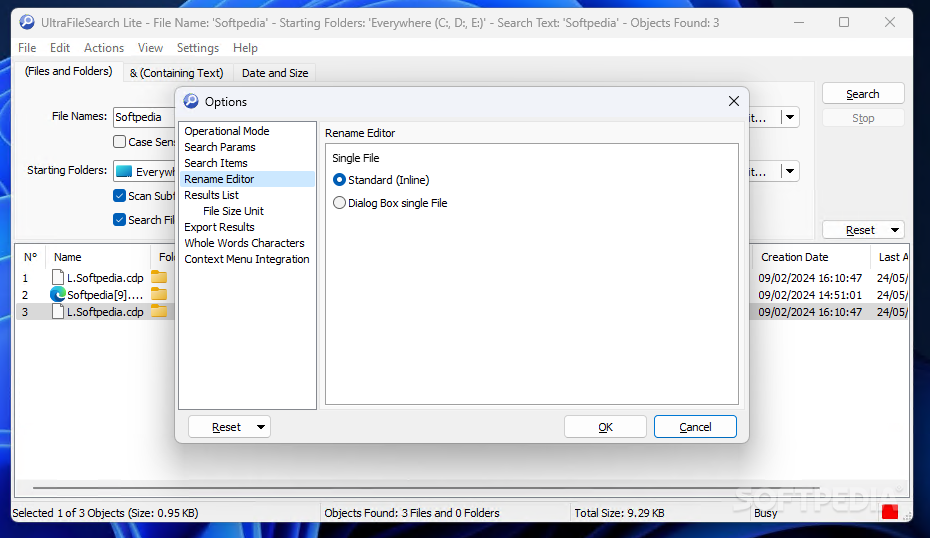Click Cancel in the Options dialog

pyautogui.click(x=695, y=427)
